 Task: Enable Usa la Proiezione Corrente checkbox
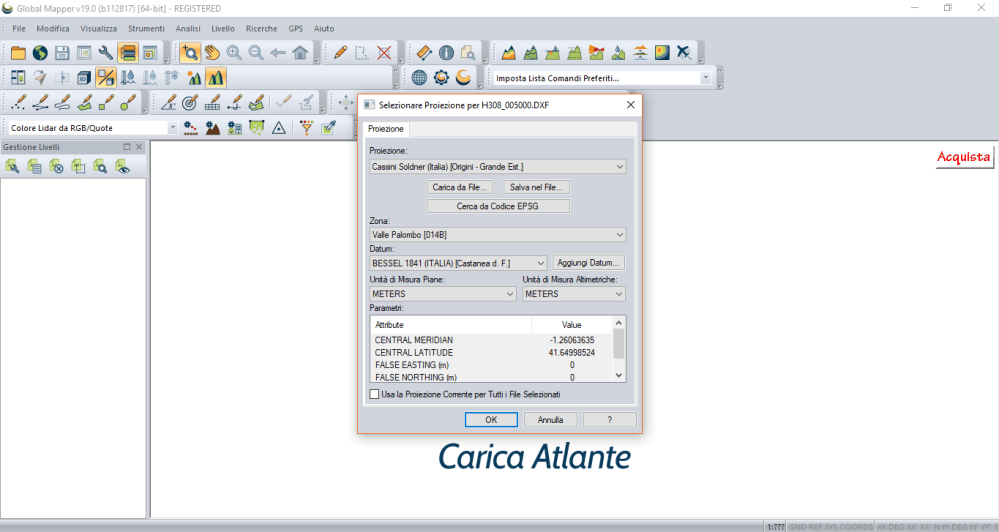(375, 395)
